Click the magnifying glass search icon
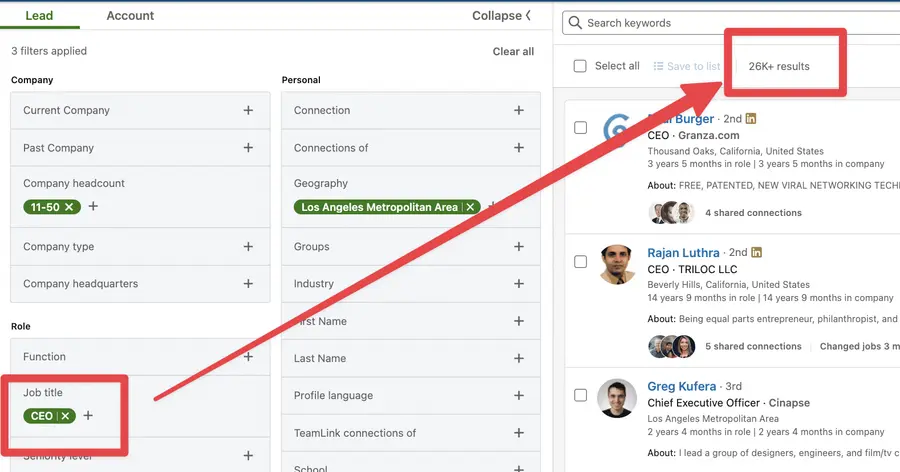900x472 pixels. 575,23
